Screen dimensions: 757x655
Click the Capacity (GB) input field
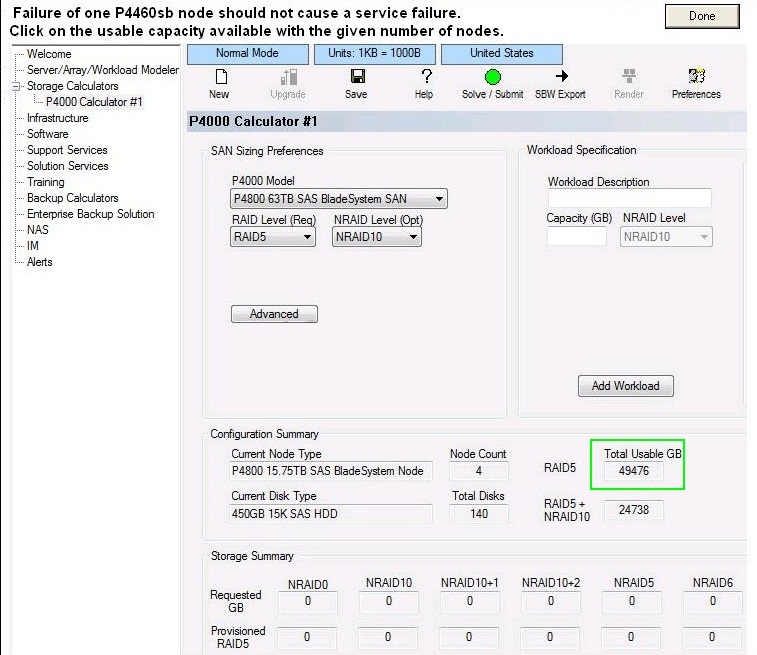tap(576, 237)
